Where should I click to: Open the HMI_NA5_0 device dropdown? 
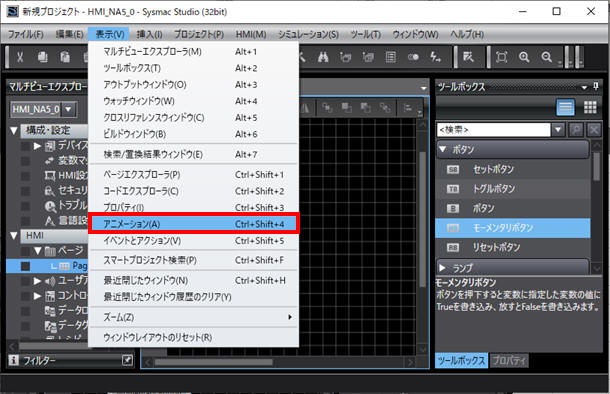68,109
